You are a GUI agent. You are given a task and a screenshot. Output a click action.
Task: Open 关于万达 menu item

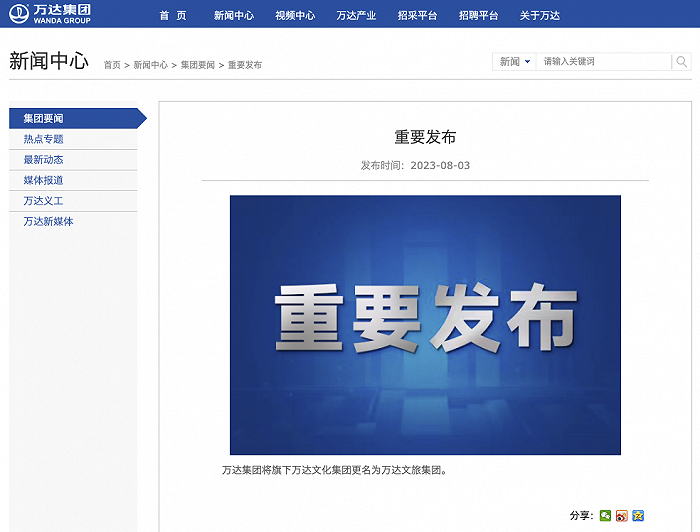coord(540,16)
